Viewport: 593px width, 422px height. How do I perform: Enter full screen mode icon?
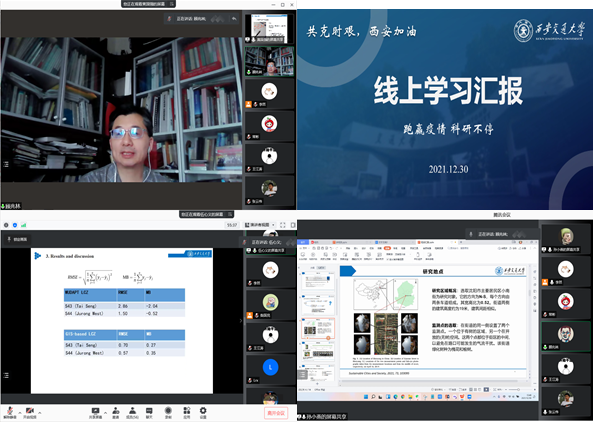[x=283, y=225]
